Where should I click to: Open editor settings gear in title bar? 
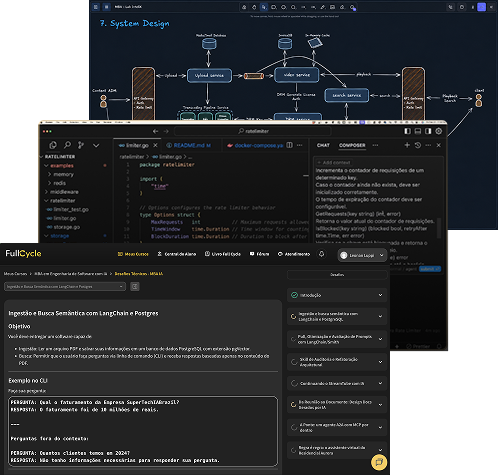click(439, 131)
